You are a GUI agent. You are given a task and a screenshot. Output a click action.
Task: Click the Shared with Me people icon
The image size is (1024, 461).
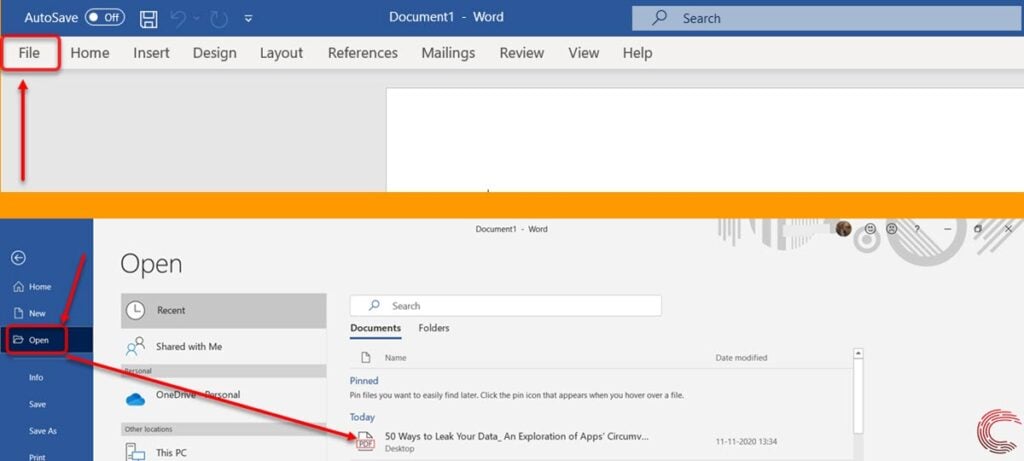(x=135, y=346)
